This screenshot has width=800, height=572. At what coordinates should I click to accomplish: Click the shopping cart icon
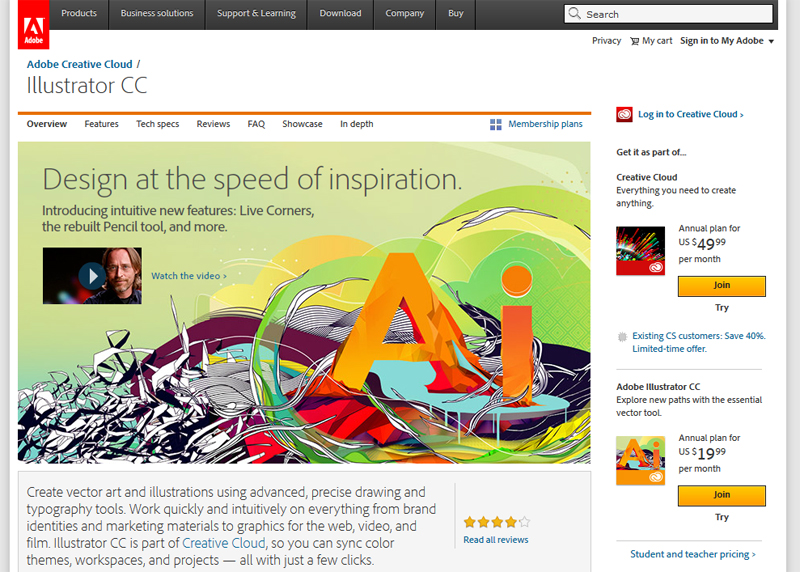coord(634,41)
